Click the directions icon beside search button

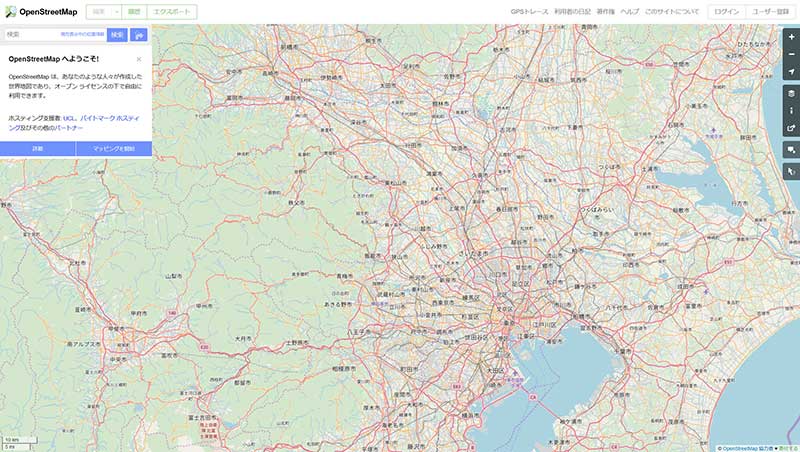coord(140,35)
